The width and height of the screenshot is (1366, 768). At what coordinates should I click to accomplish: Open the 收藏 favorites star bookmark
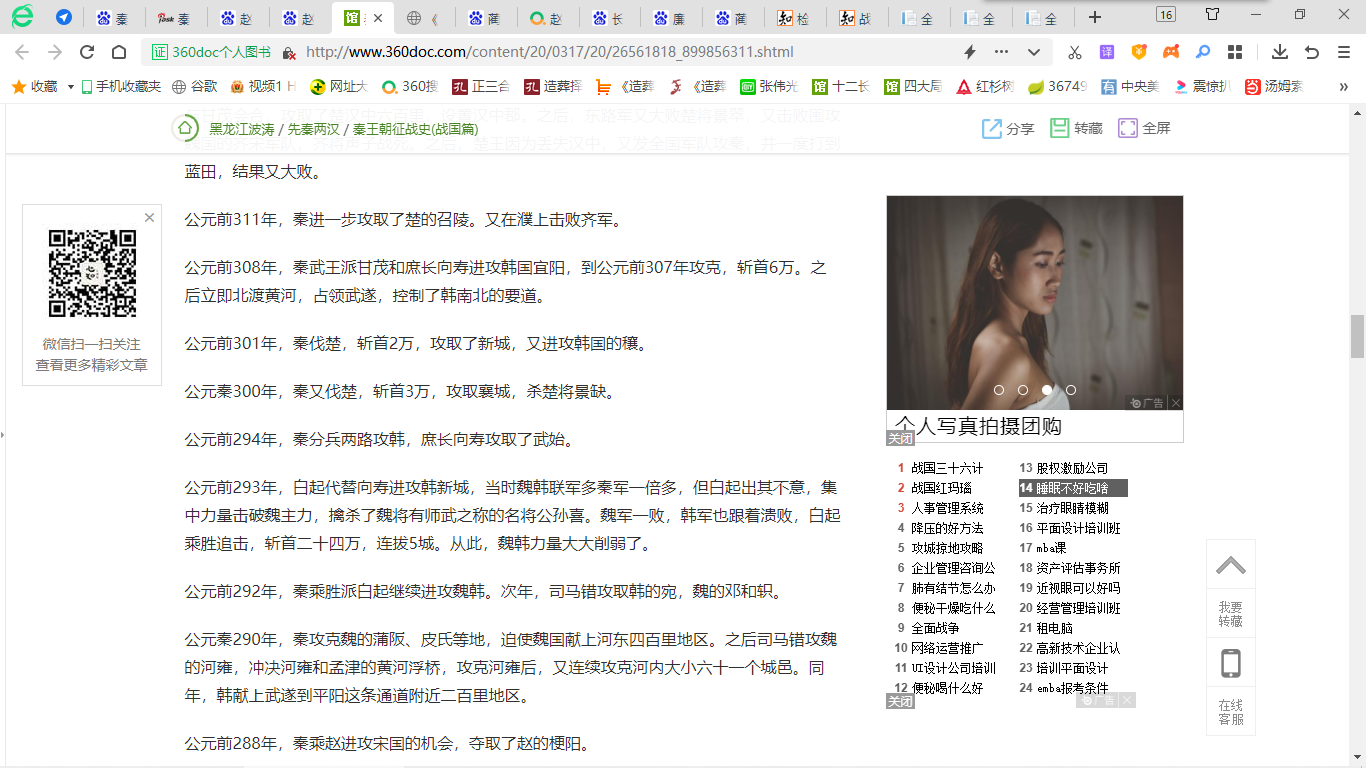[35, 87]
